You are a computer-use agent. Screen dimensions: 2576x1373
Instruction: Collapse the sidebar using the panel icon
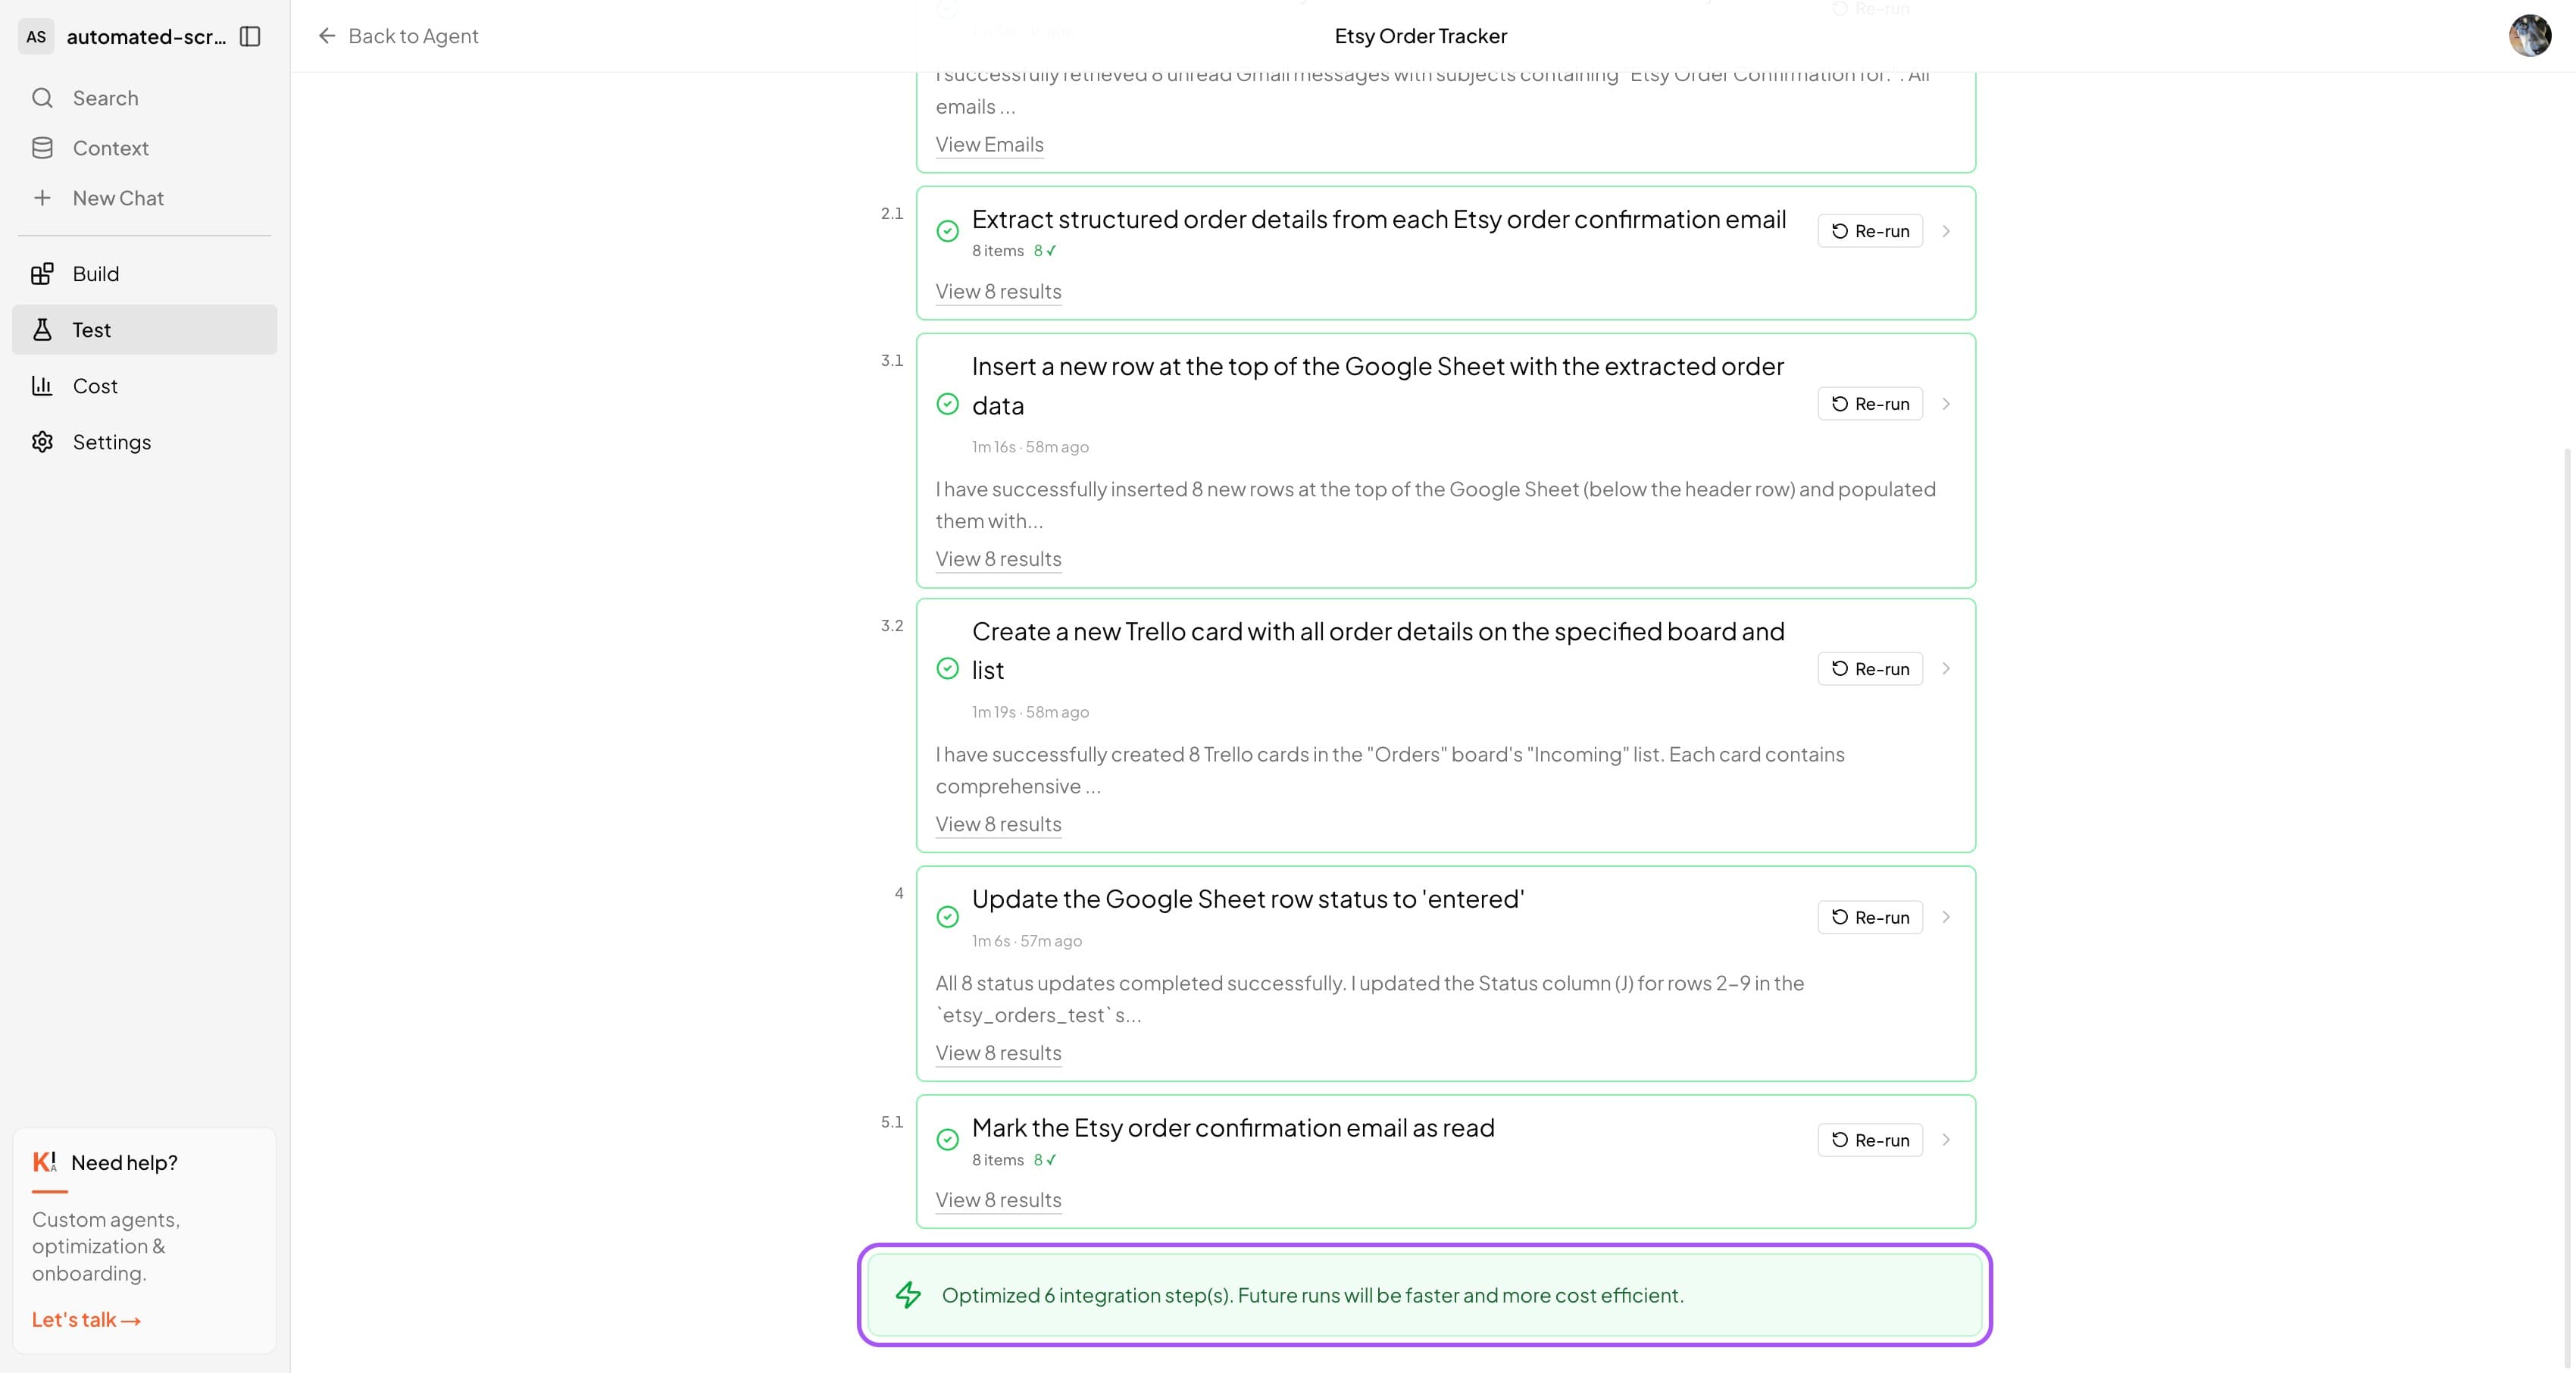pos(251,37)
